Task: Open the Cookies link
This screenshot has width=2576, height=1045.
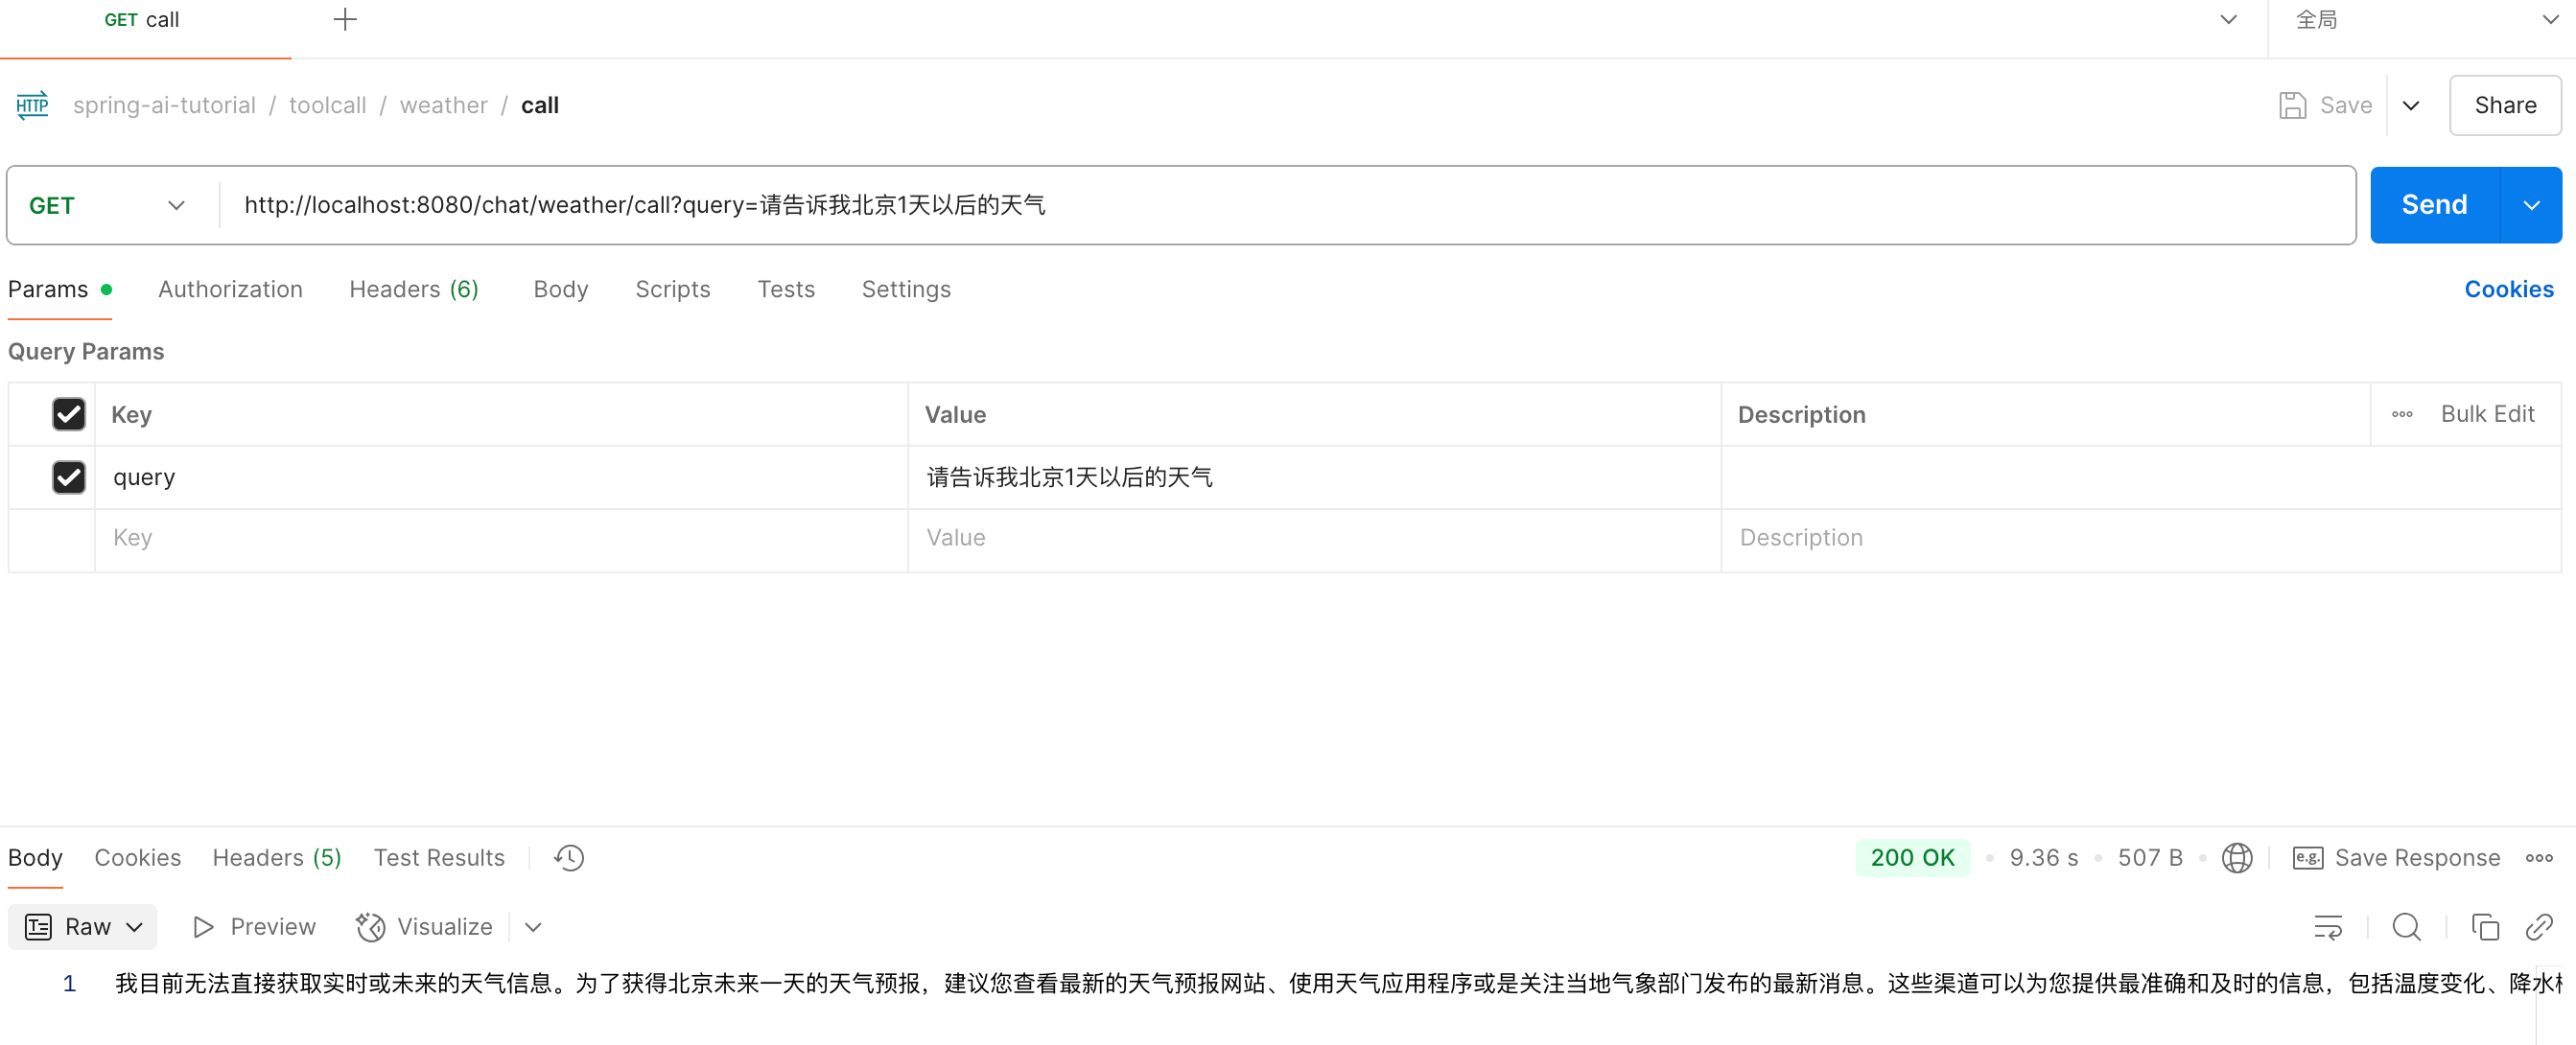Action: [2509, 289]
